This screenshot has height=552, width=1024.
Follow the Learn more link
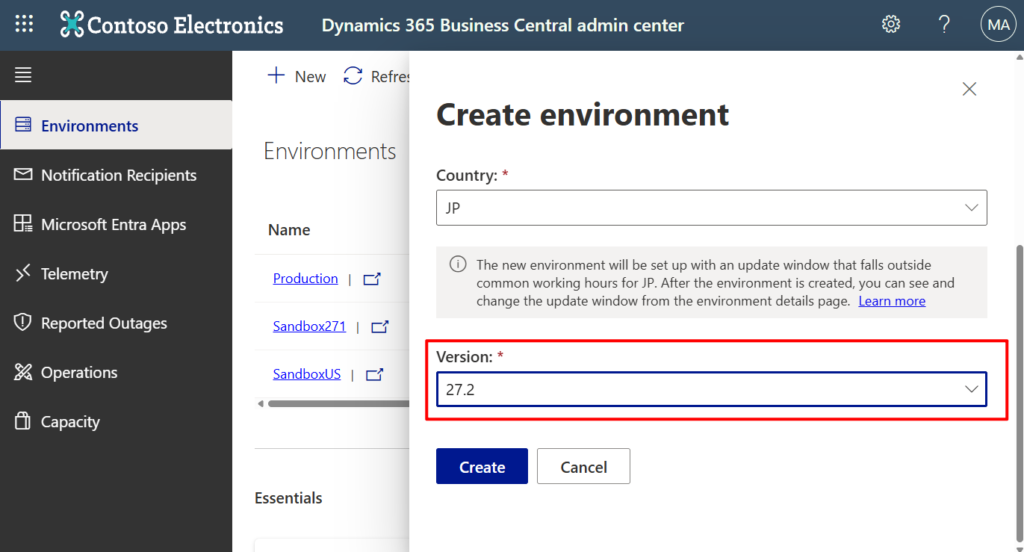click(891, 301)
